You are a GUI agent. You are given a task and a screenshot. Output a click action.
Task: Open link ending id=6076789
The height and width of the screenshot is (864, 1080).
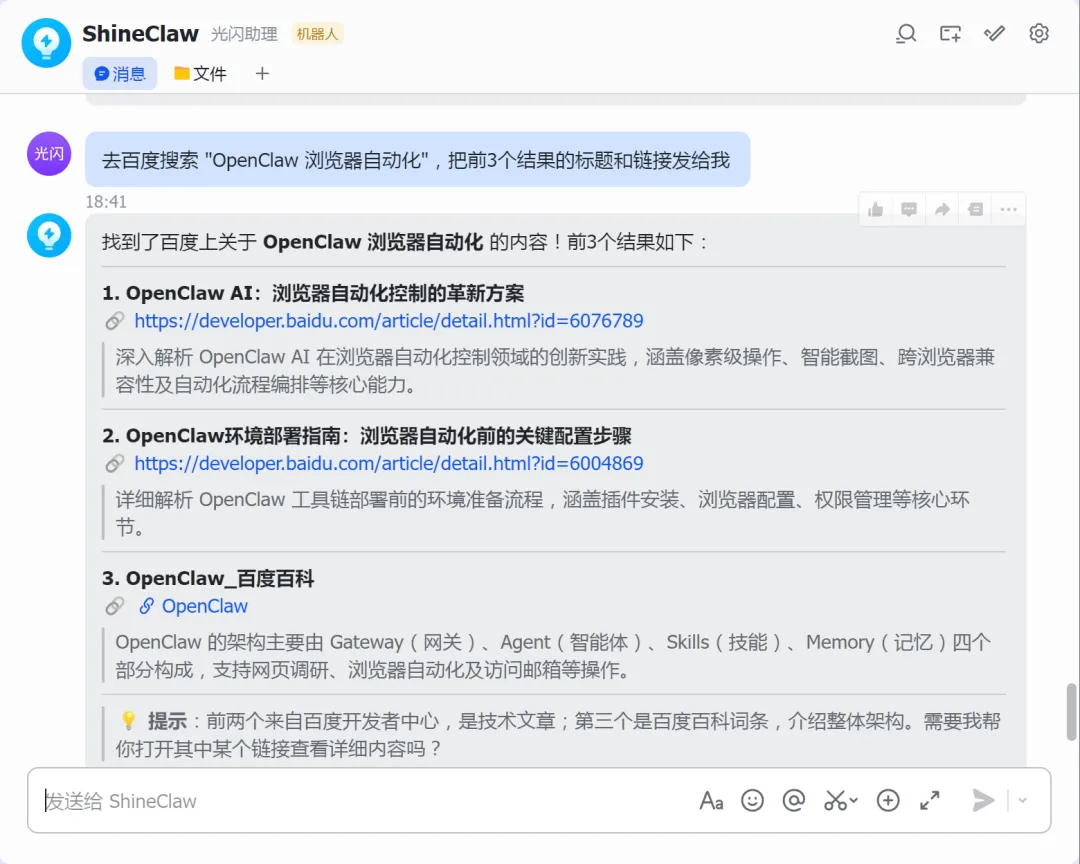tap(388, 321)
